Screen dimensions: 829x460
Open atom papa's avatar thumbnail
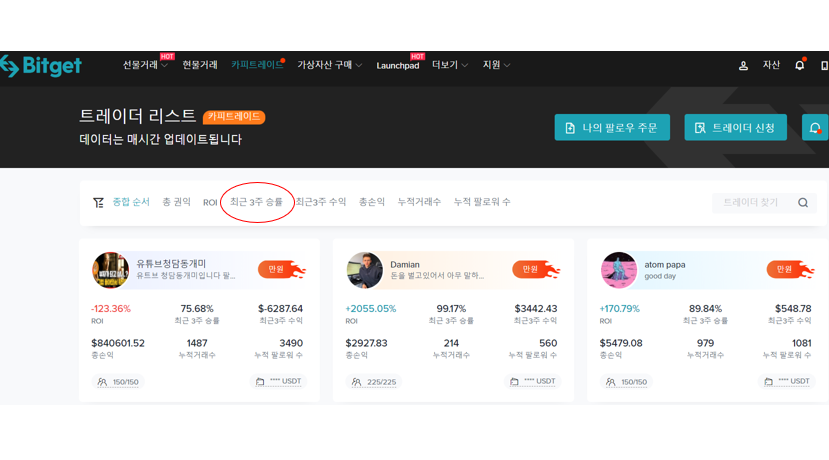(619, 270)
